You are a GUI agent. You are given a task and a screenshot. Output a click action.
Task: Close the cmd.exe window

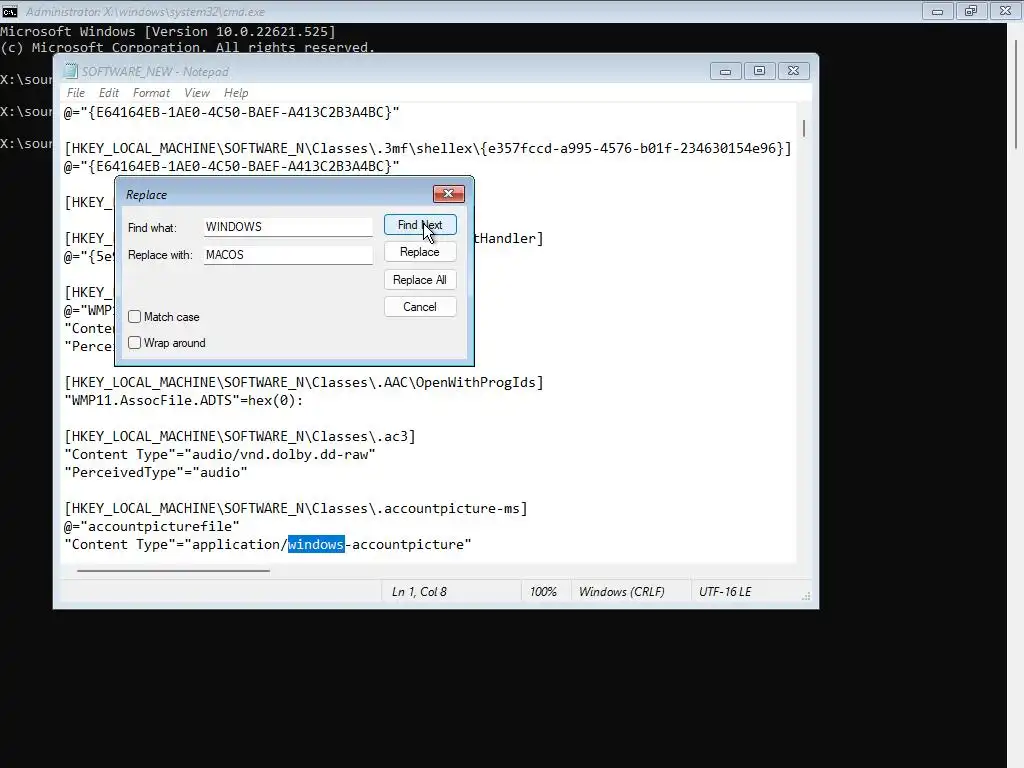point(1005,11)
